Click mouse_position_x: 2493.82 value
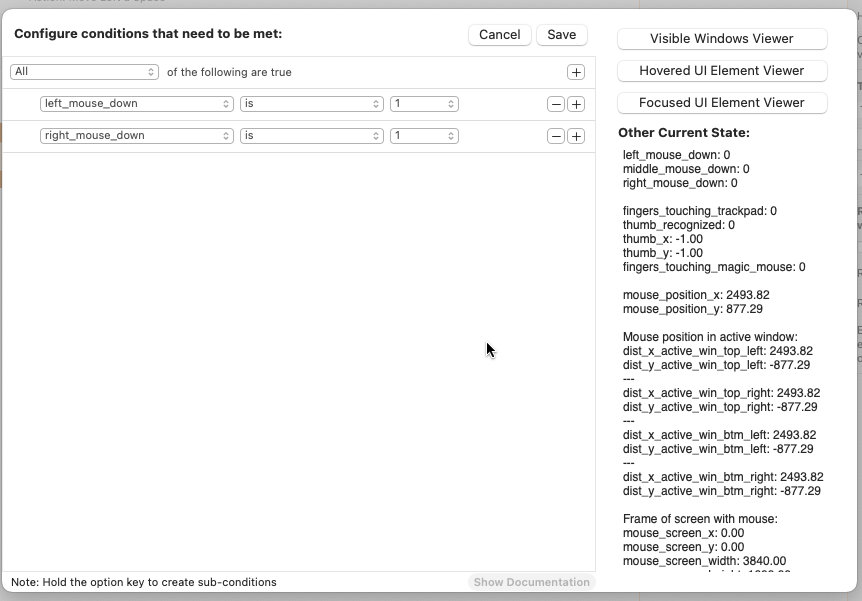This screenshot has height=601, width=862. 696,295
